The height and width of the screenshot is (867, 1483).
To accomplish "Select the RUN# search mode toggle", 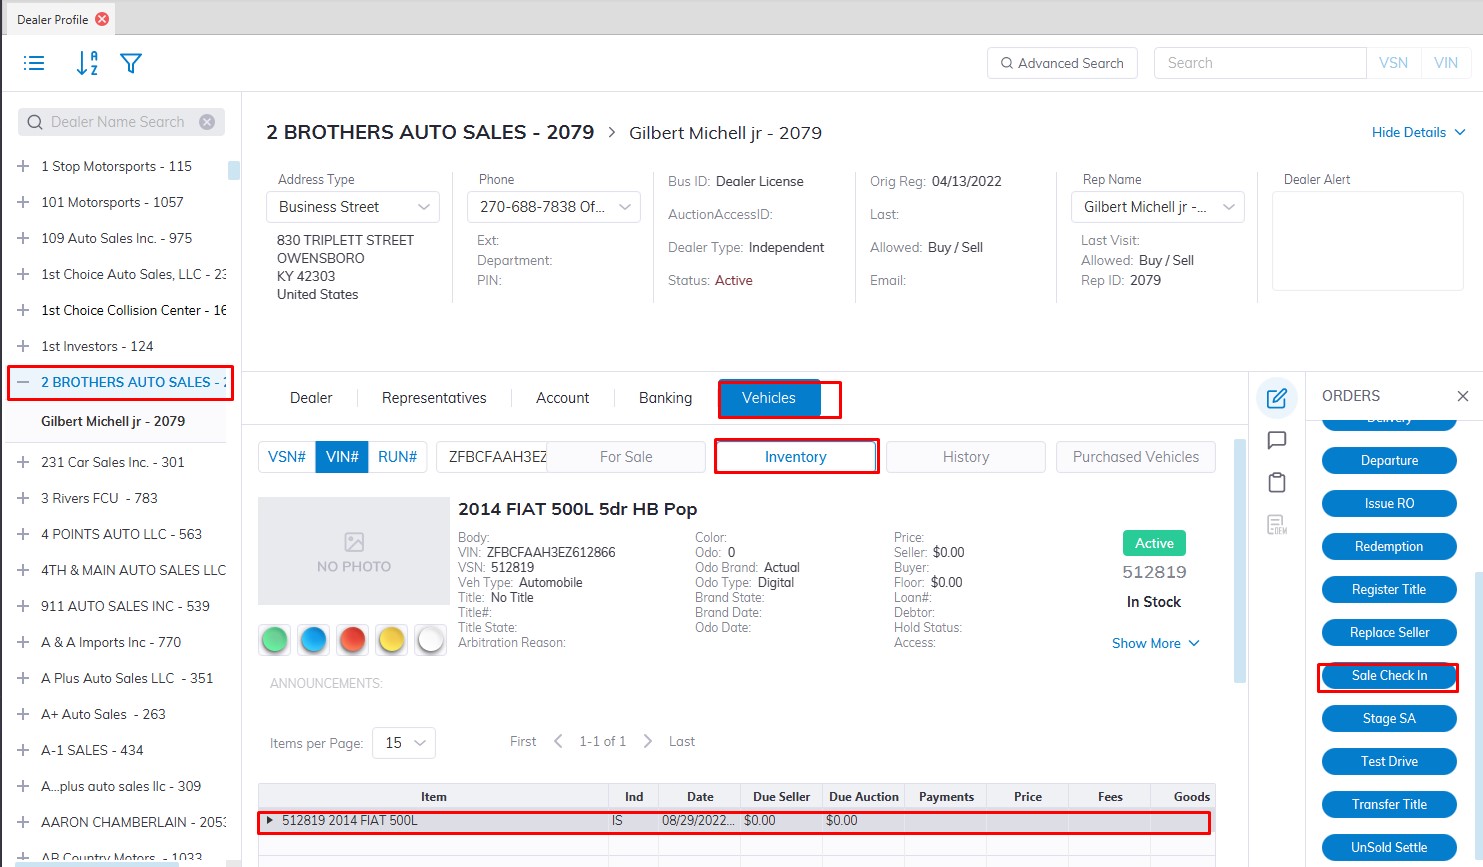I will tap(397, 457).
